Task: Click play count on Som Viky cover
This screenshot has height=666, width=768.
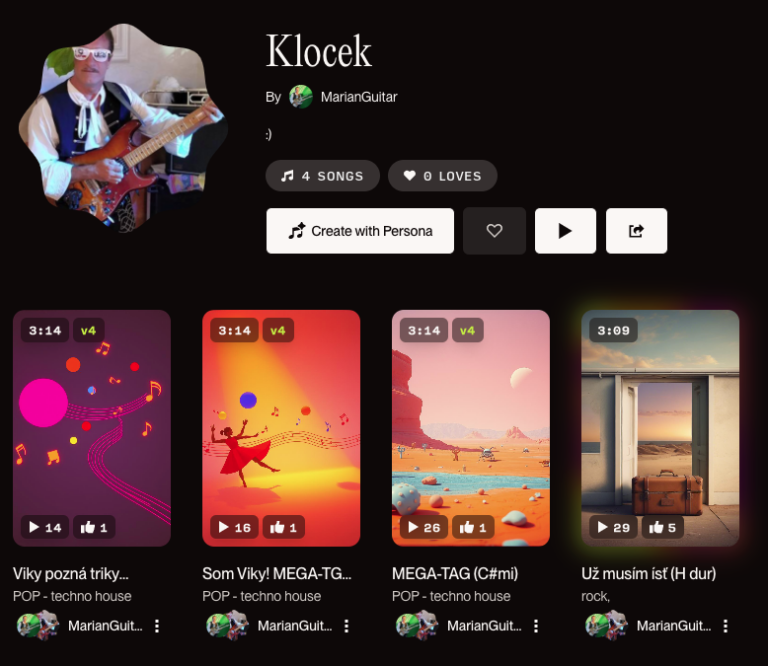Action: click(x=234, y=527)
